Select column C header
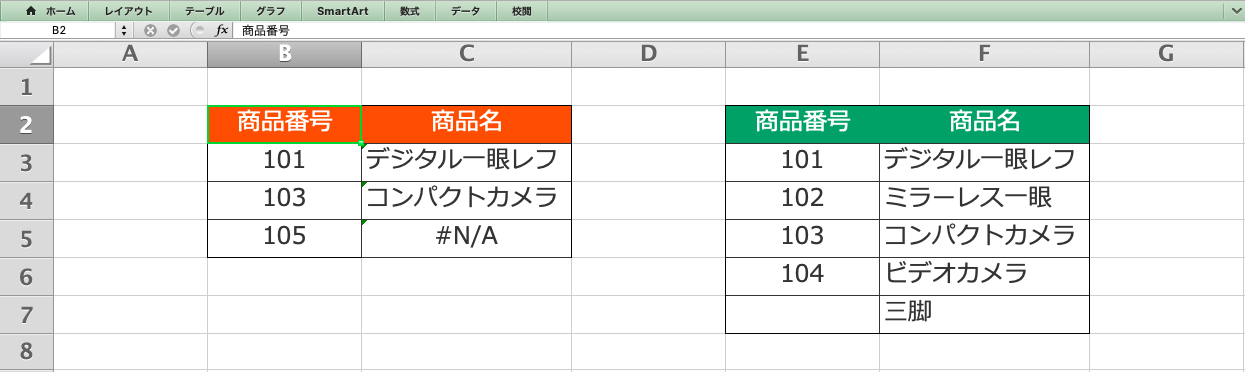 point(466,54)
